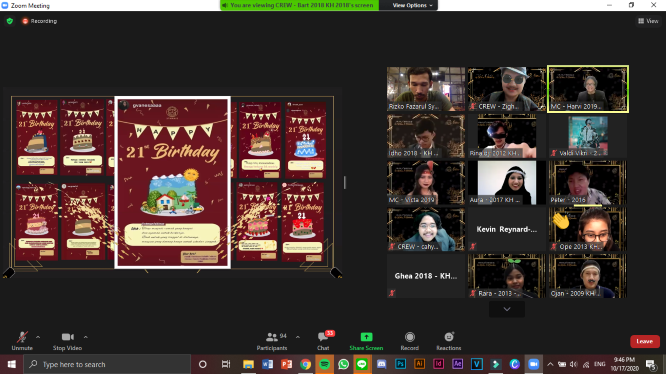Click ENG language indicator
The height and width of the screenshot is (374, 666).
click(x=599, y=364)
